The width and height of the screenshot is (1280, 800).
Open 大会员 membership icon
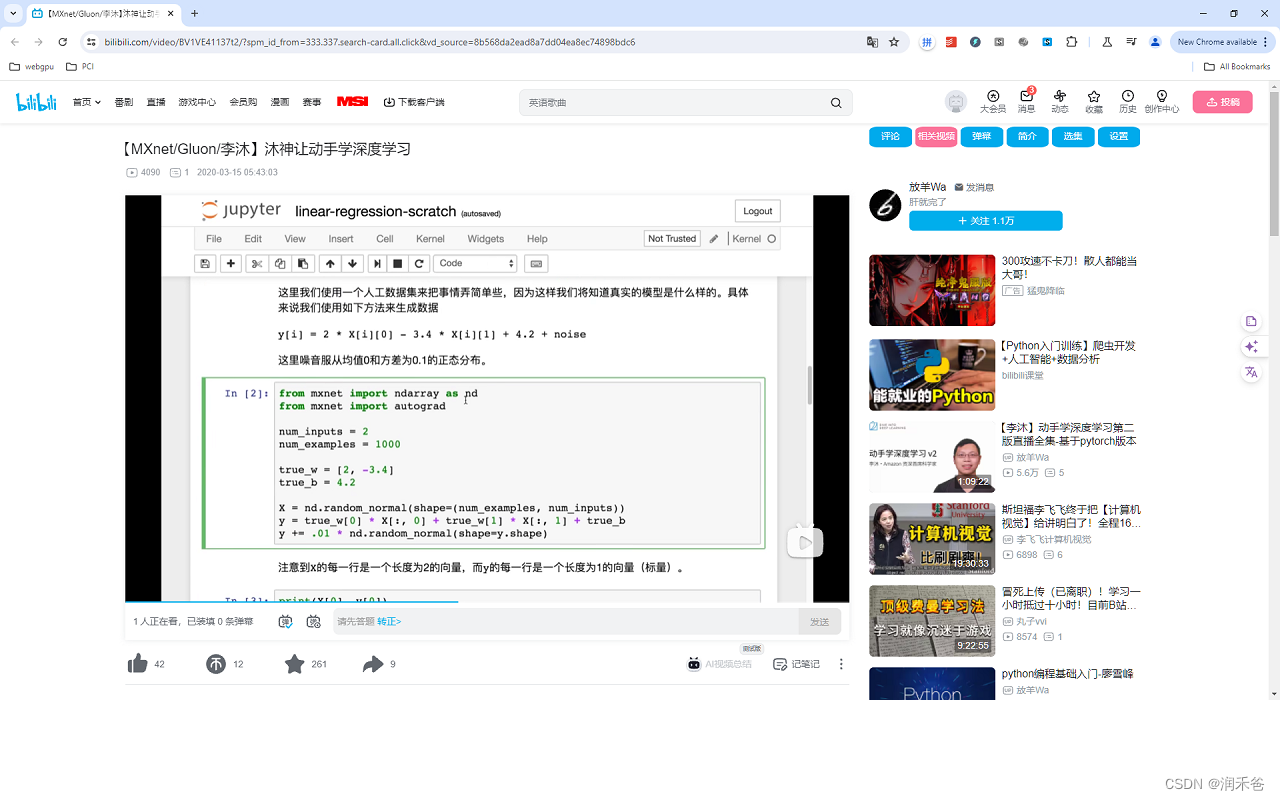click(993, 101)
